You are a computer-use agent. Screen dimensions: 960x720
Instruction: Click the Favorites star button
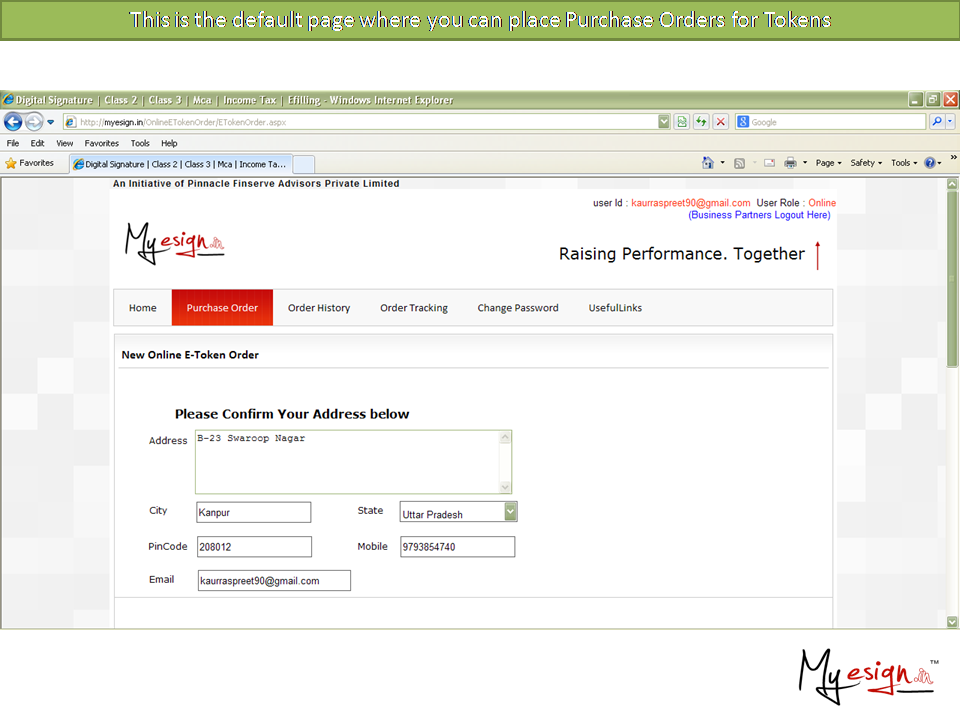30,163
